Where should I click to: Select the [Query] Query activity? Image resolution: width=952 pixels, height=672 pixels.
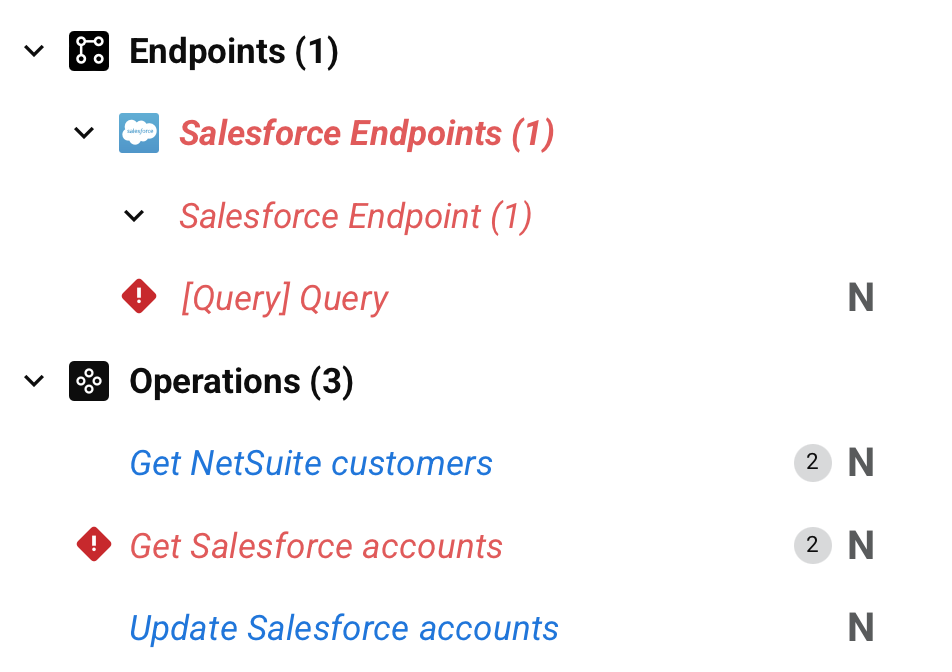(x=284, y=298)
